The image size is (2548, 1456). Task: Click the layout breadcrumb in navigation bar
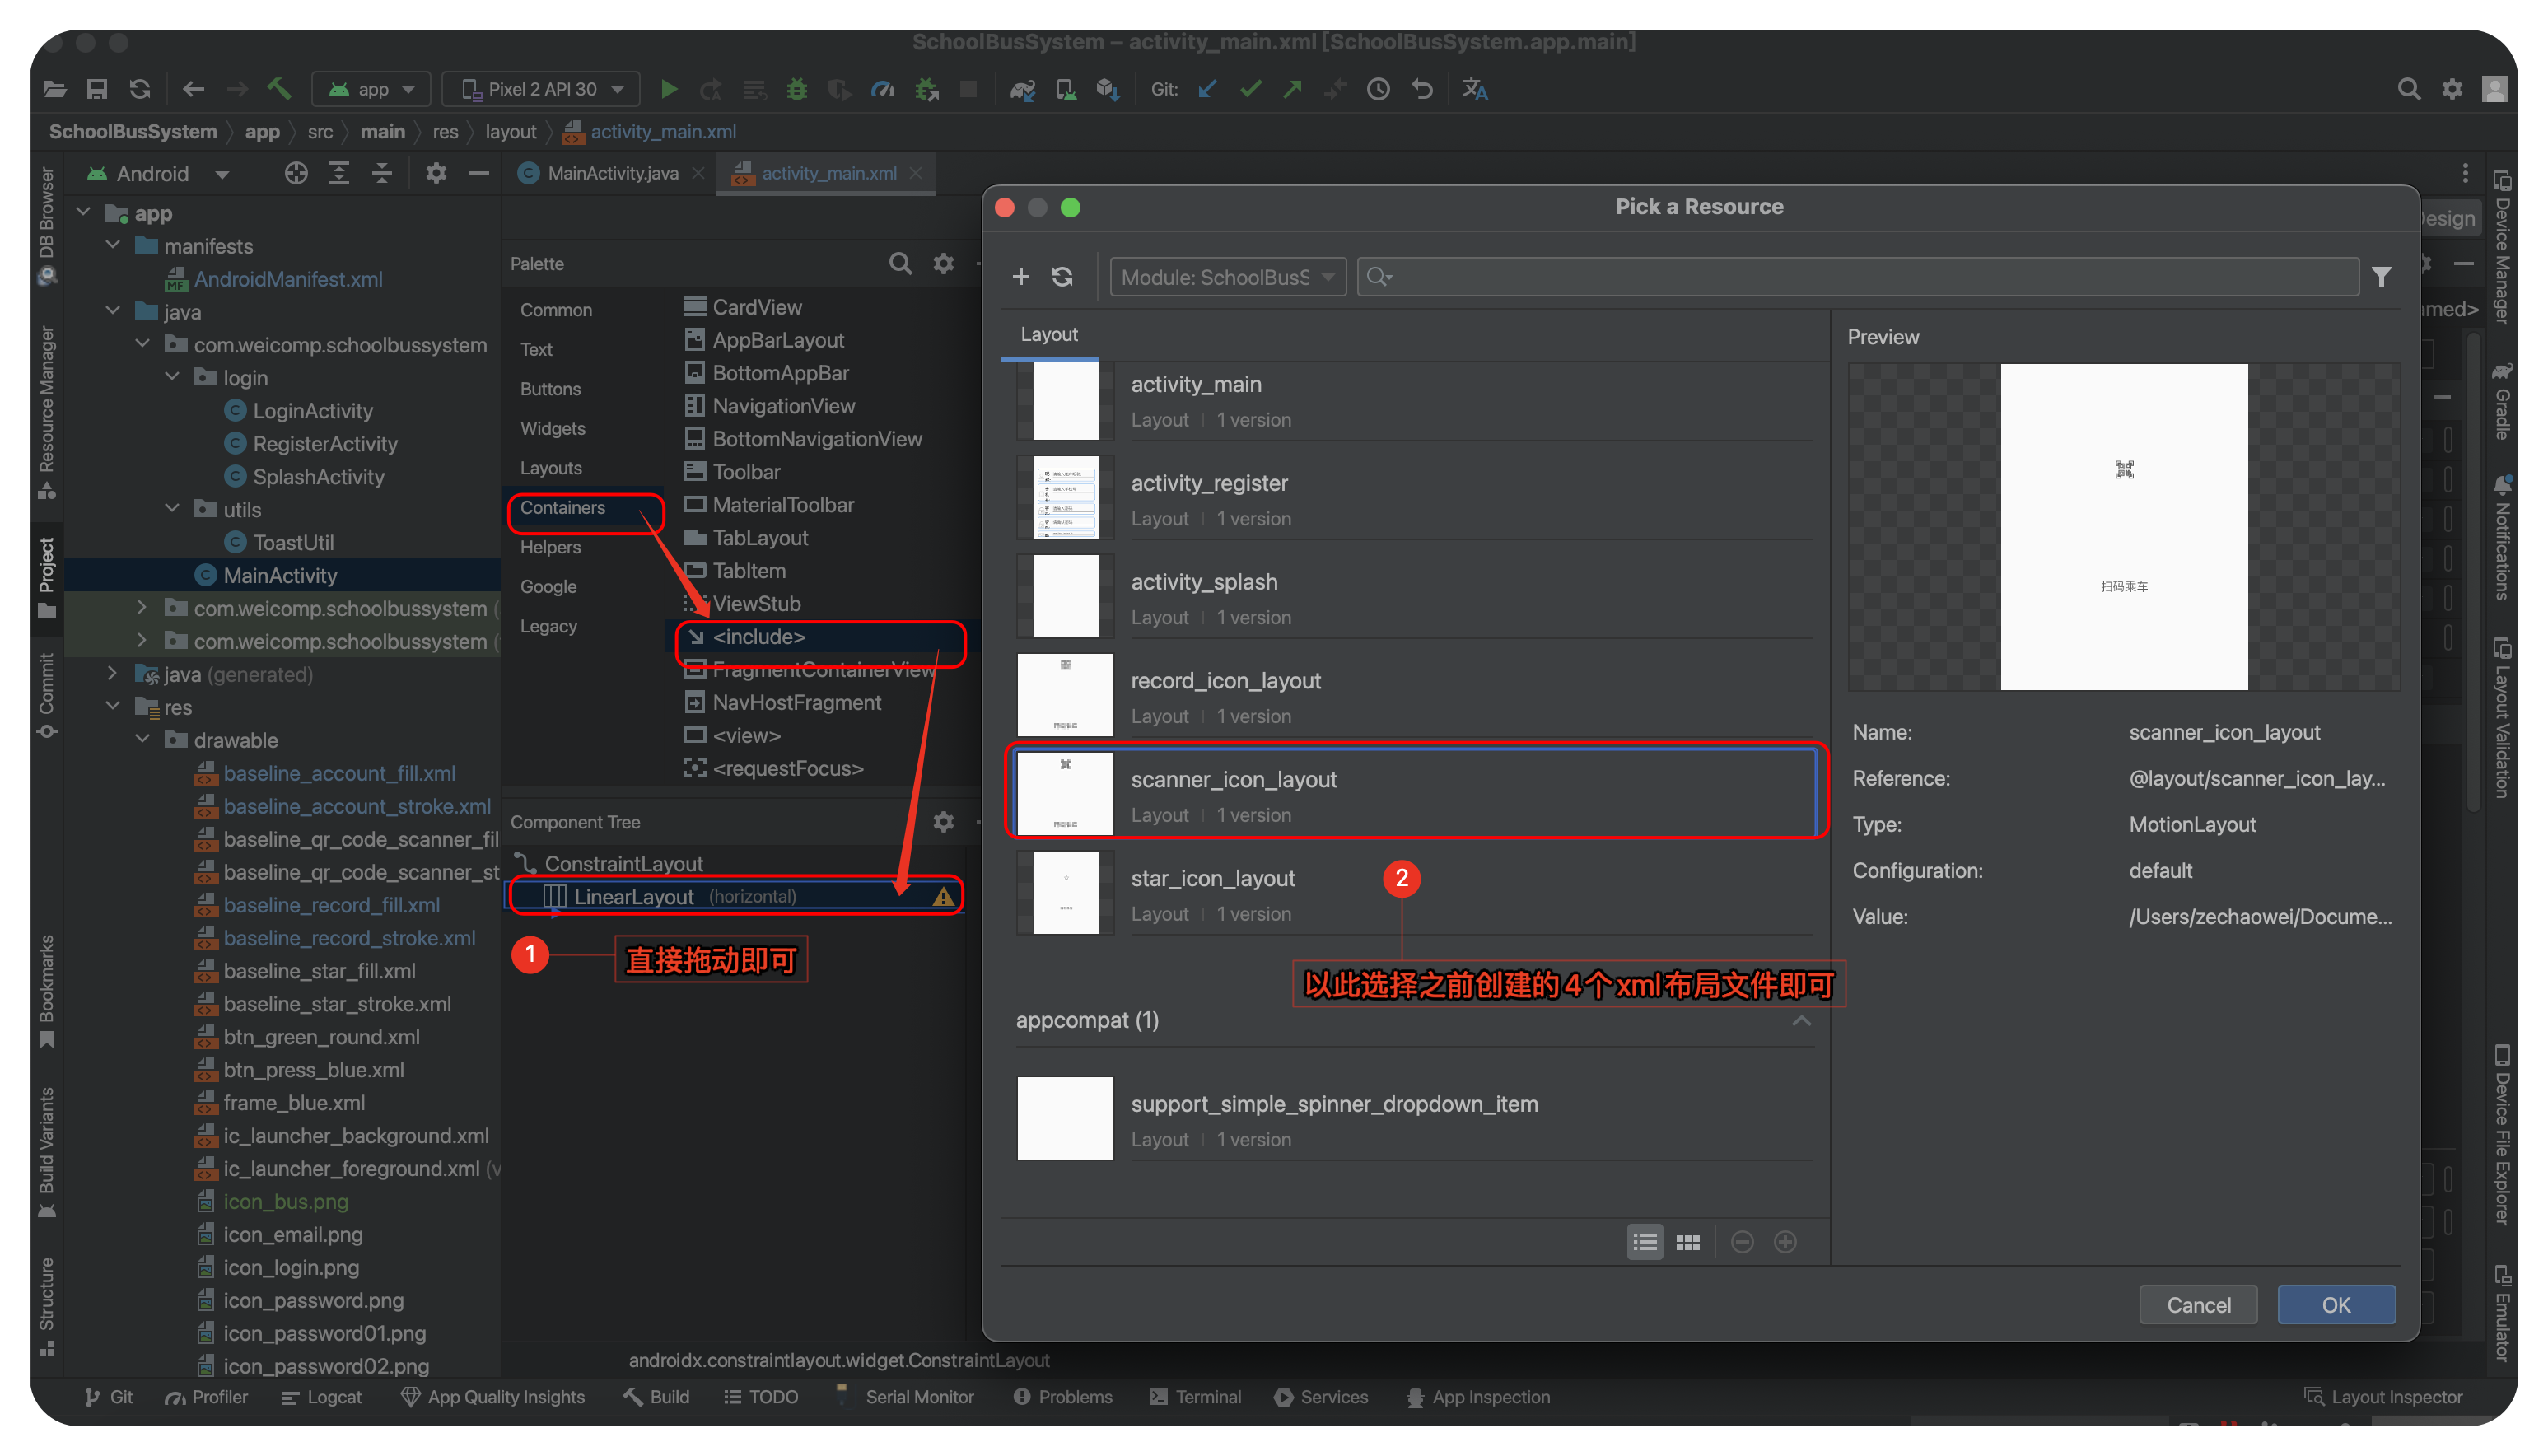(510, 131)
